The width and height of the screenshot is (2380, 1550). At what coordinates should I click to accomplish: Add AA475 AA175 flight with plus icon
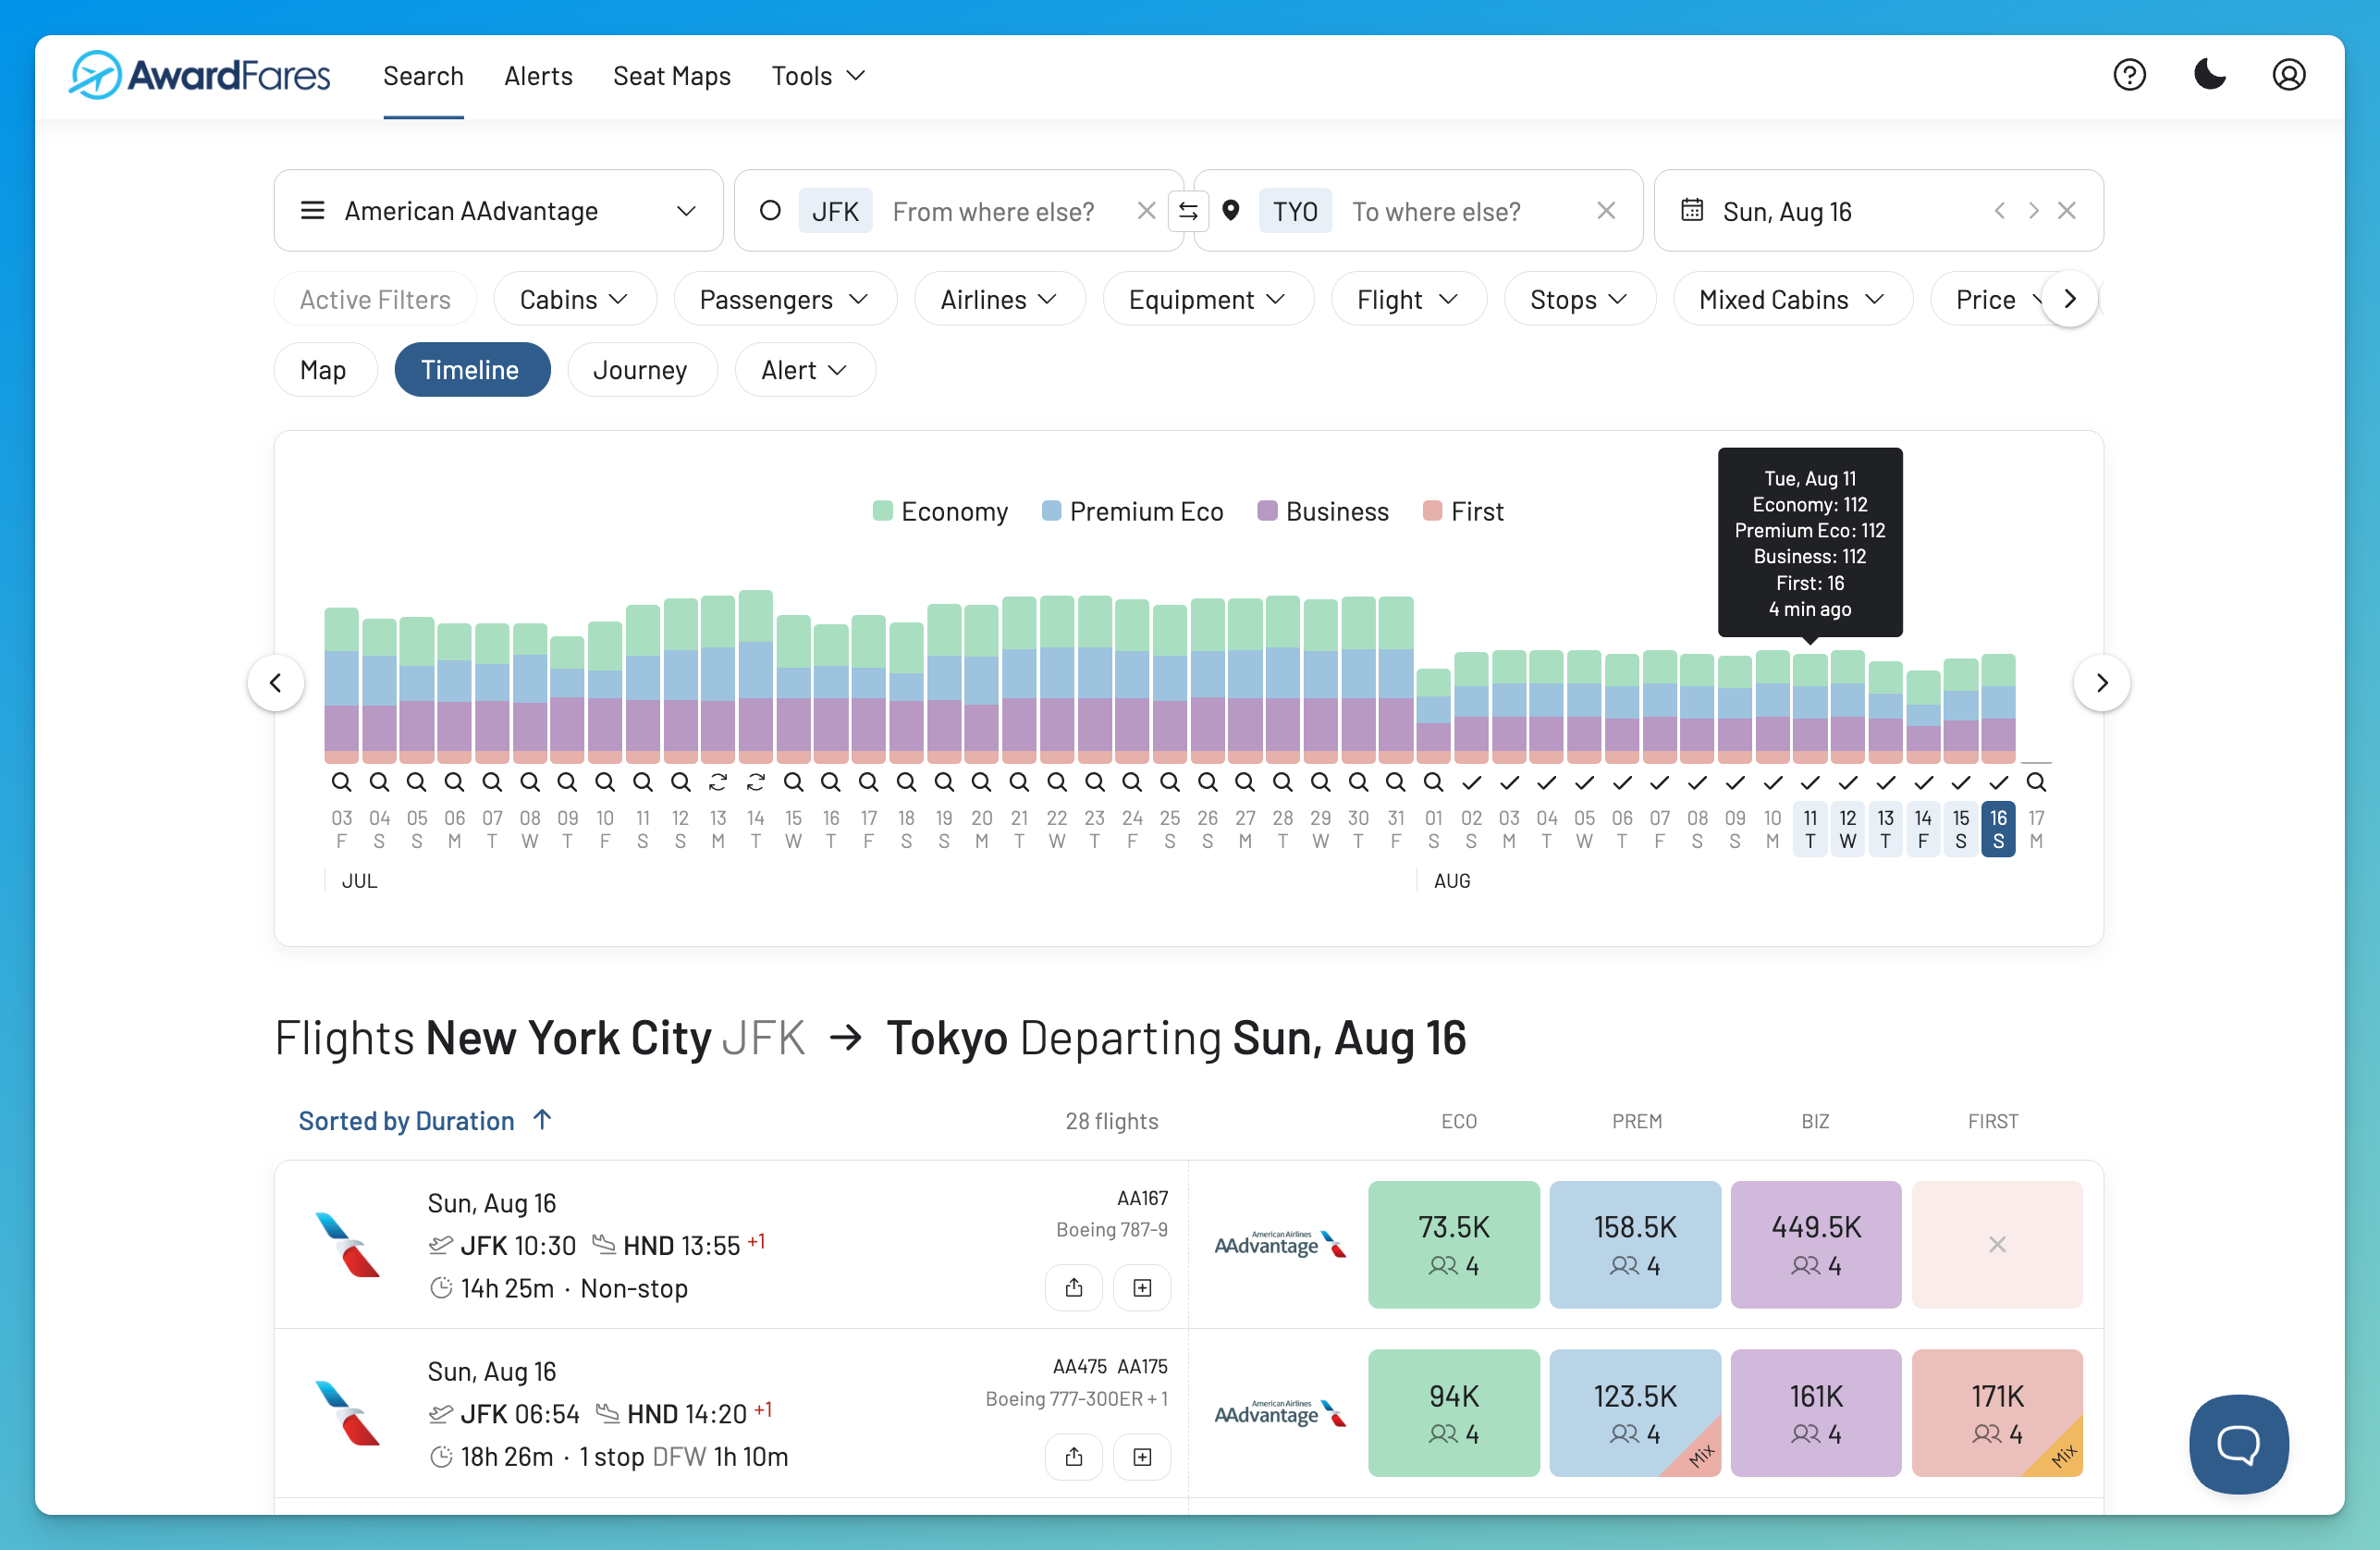(x=1142, y=1457)
